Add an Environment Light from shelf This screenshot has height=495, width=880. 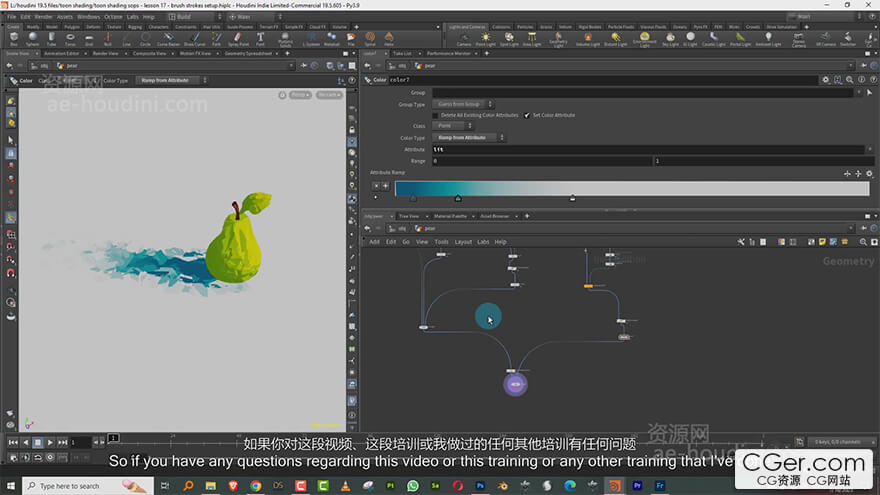644,38
